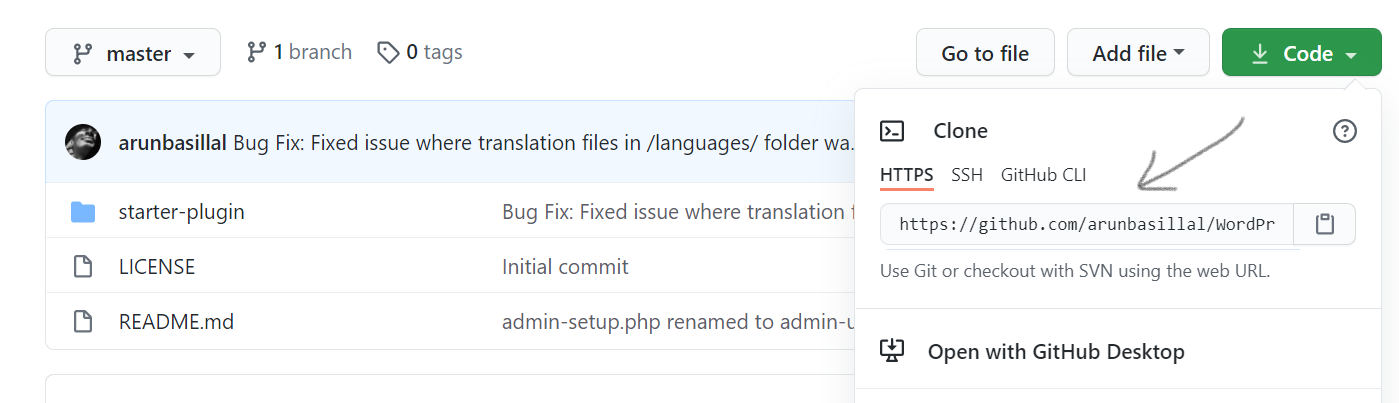Viewport: 1399px width, 403px height.
Task: Click the Go to file button
Action: pos(985,52)
